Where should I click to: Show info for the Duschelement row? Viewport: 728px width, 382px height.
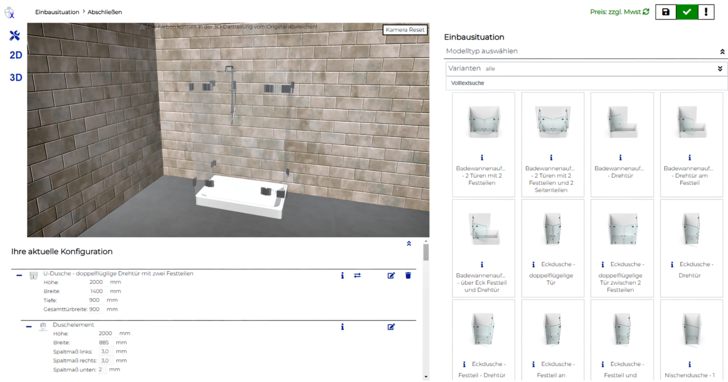(x=342, y=327)
